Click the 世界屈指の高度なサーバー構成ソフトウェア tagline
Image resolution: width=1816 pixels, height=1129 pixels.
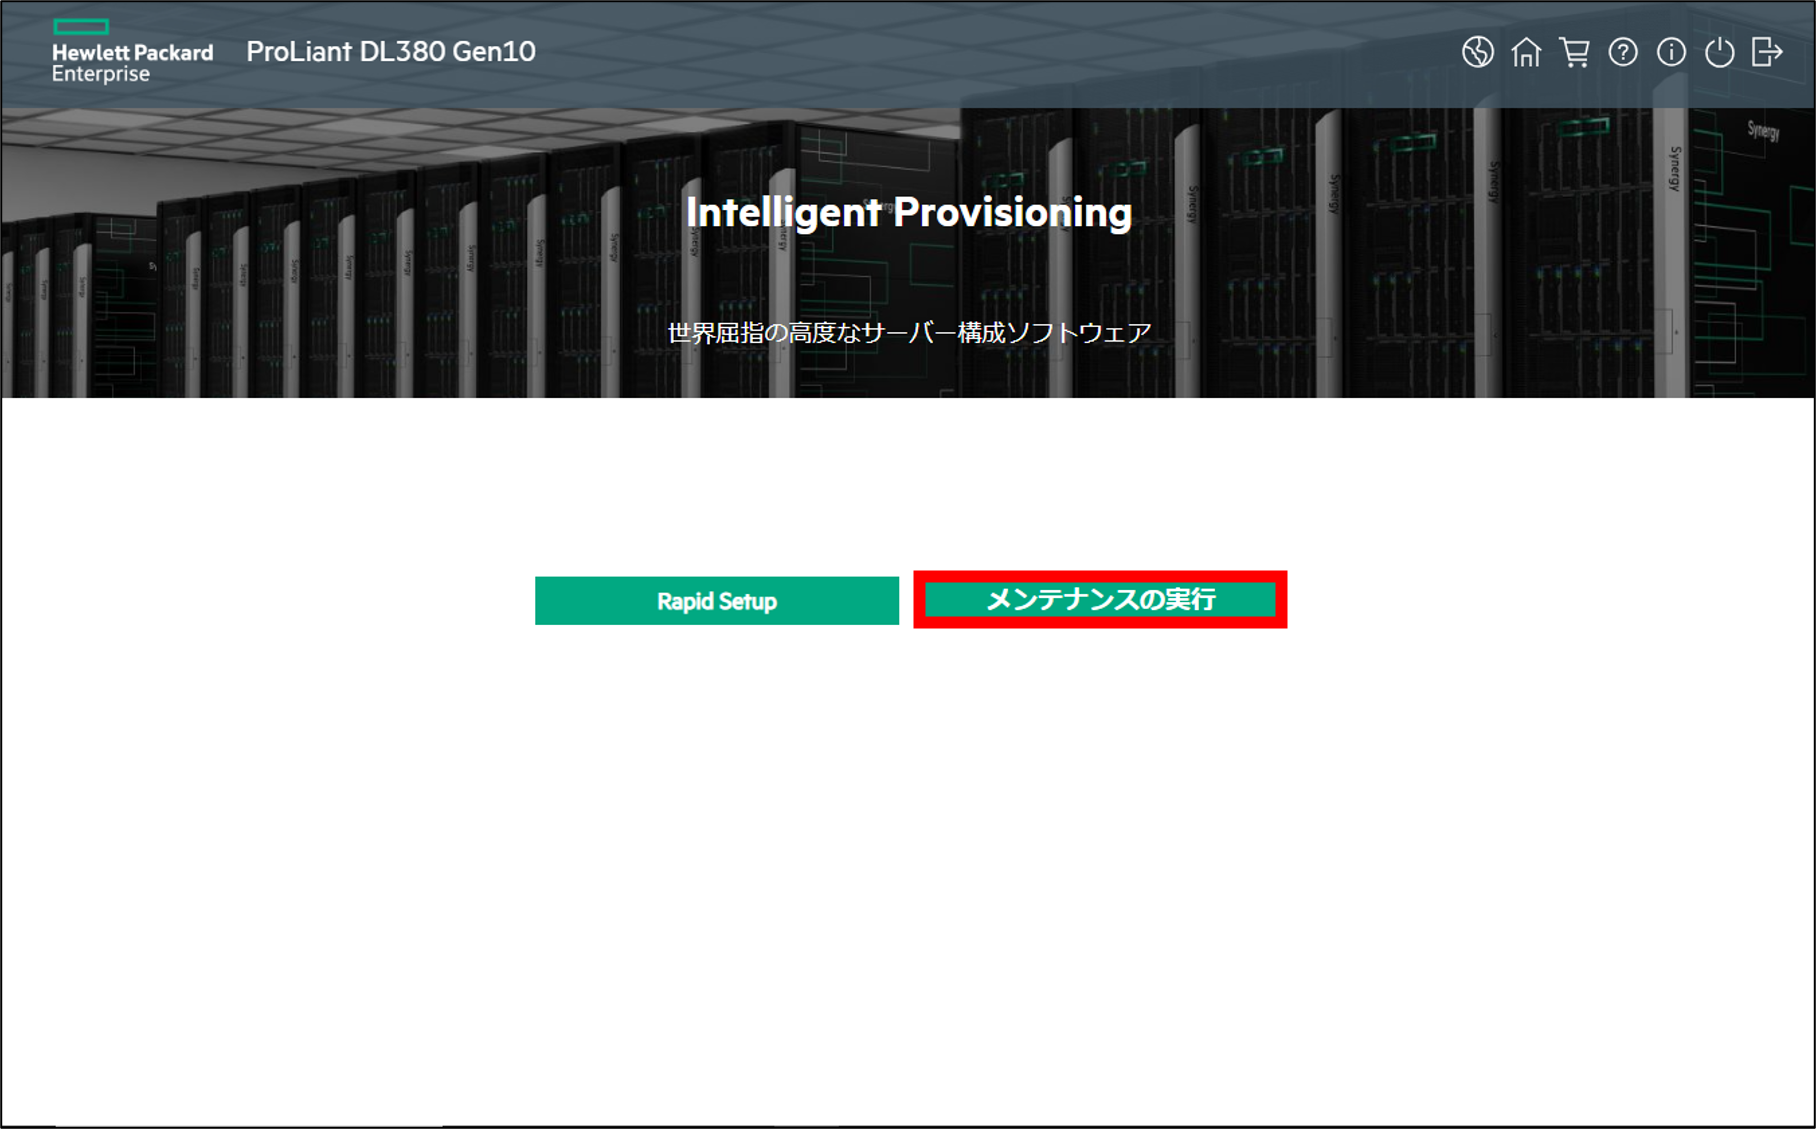pyautogui.click(x=909, y=333)
